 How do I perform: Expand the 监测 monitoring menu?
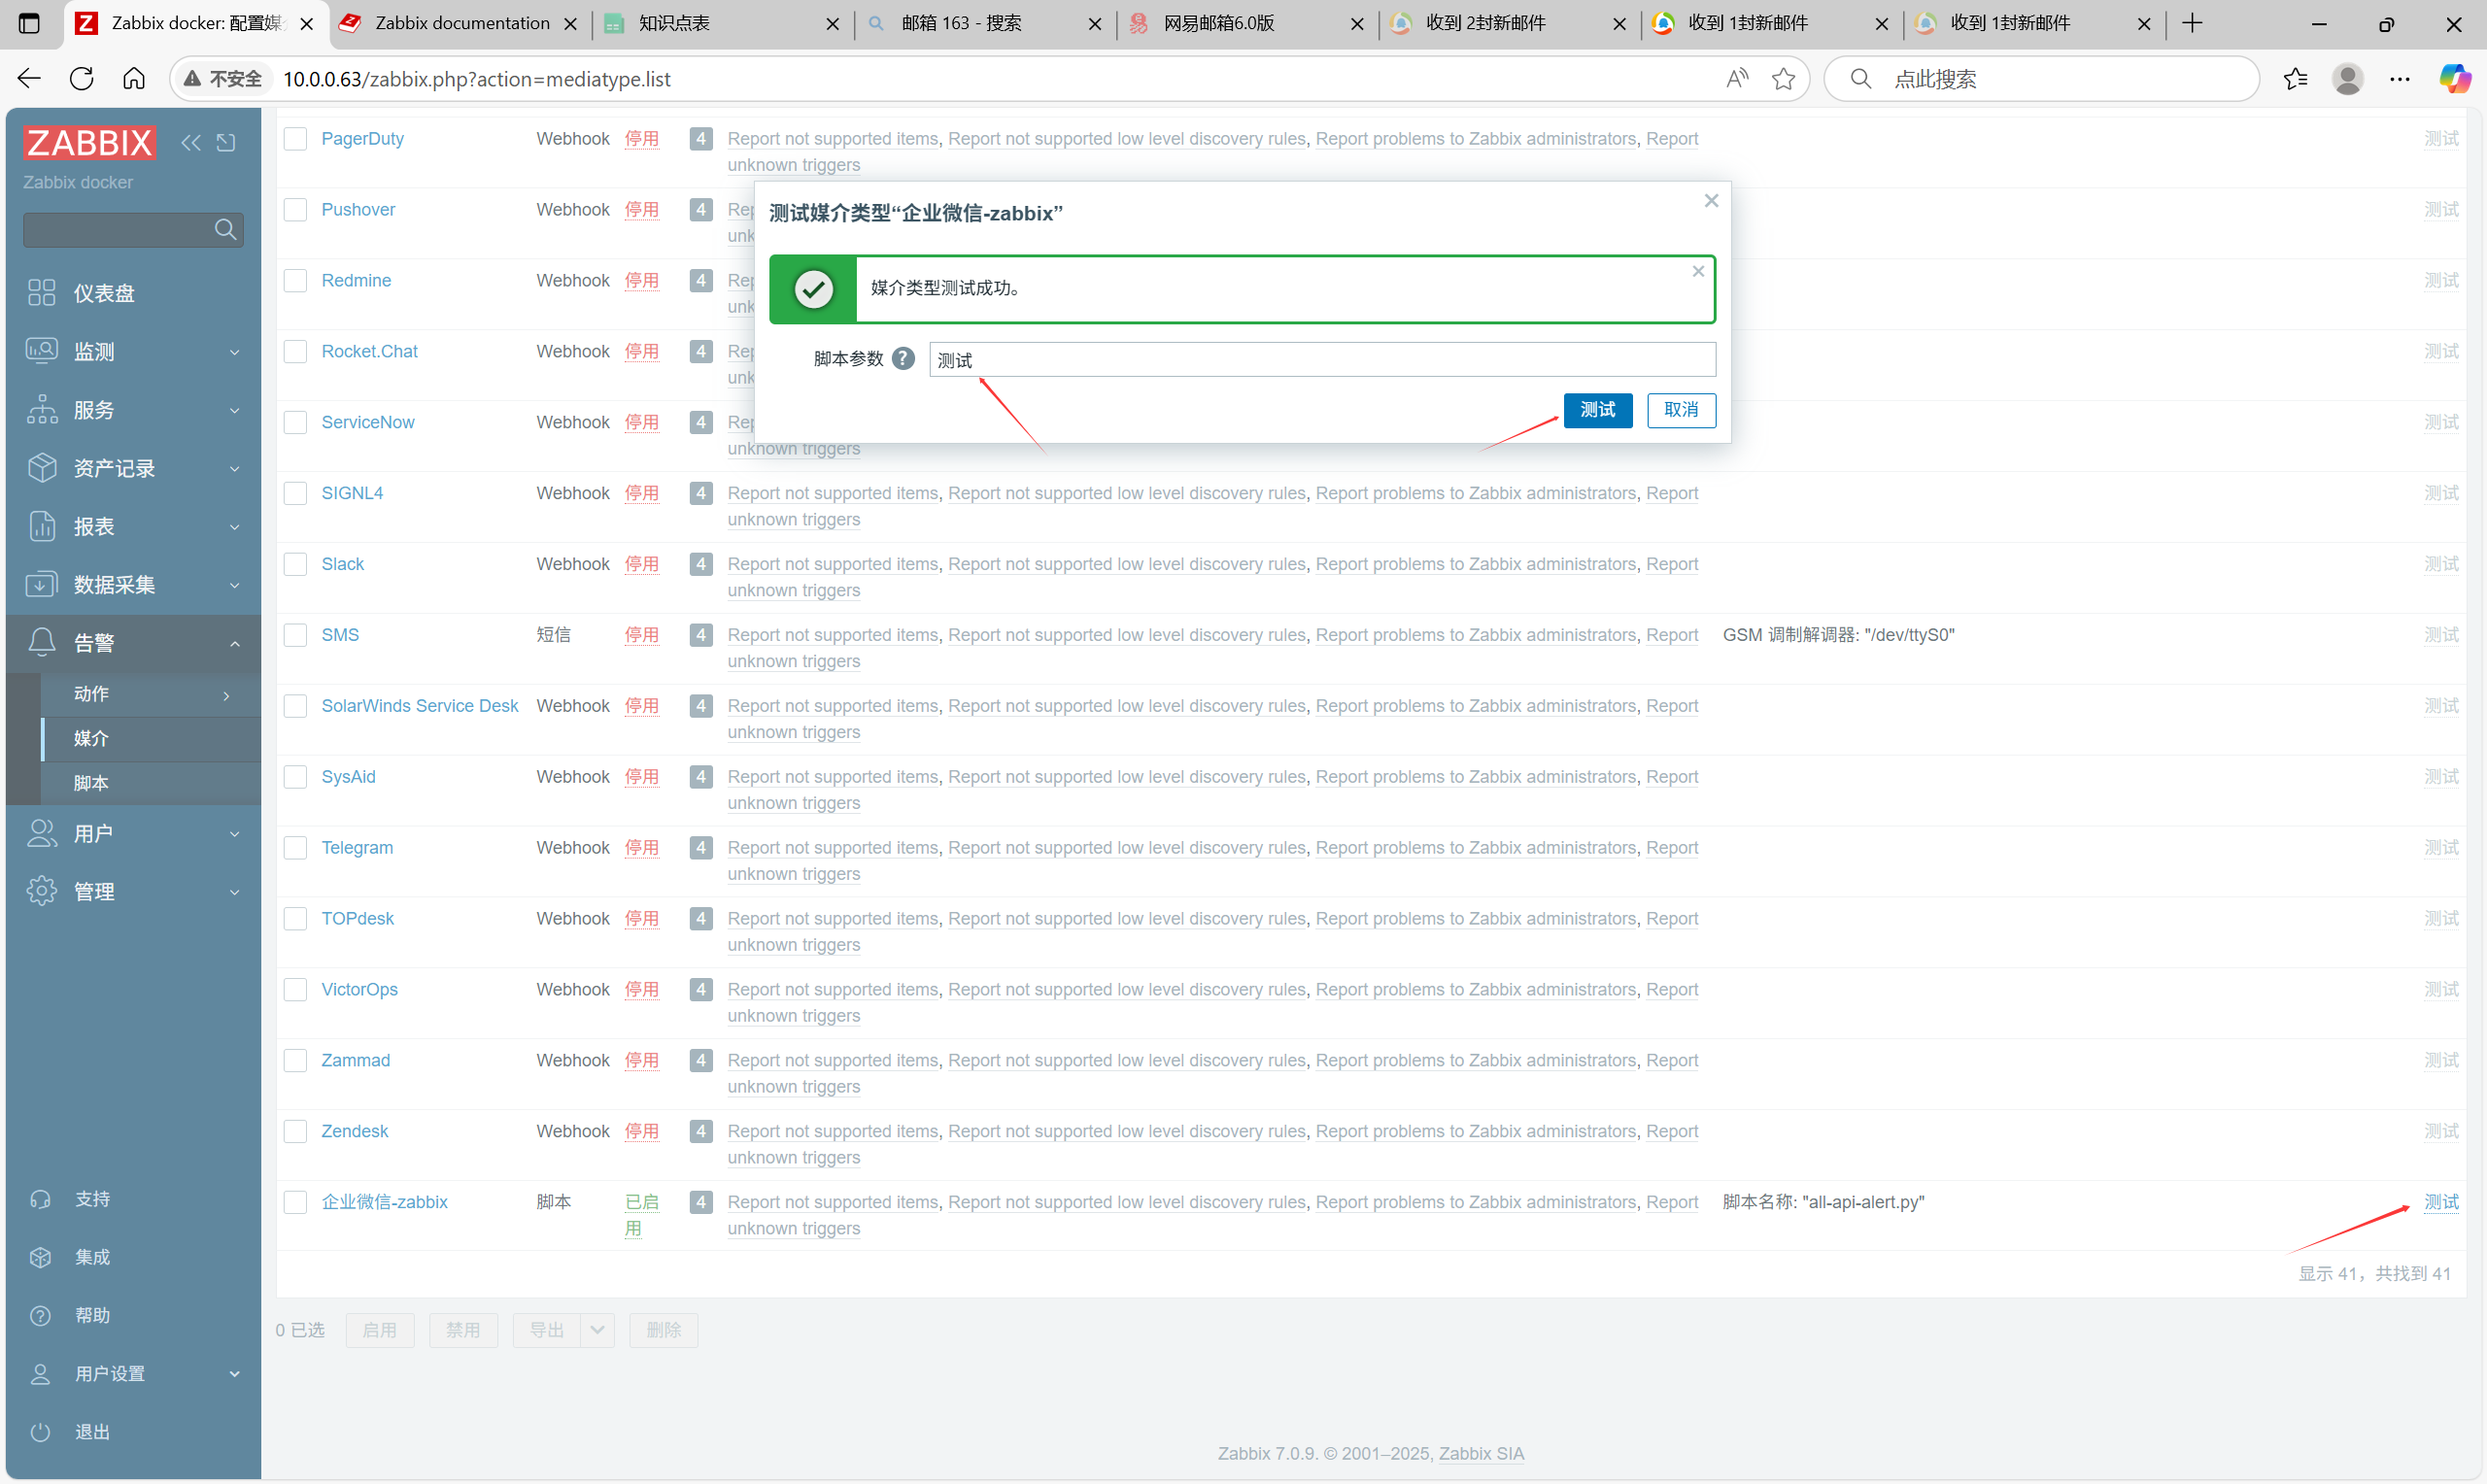[133, 351]
